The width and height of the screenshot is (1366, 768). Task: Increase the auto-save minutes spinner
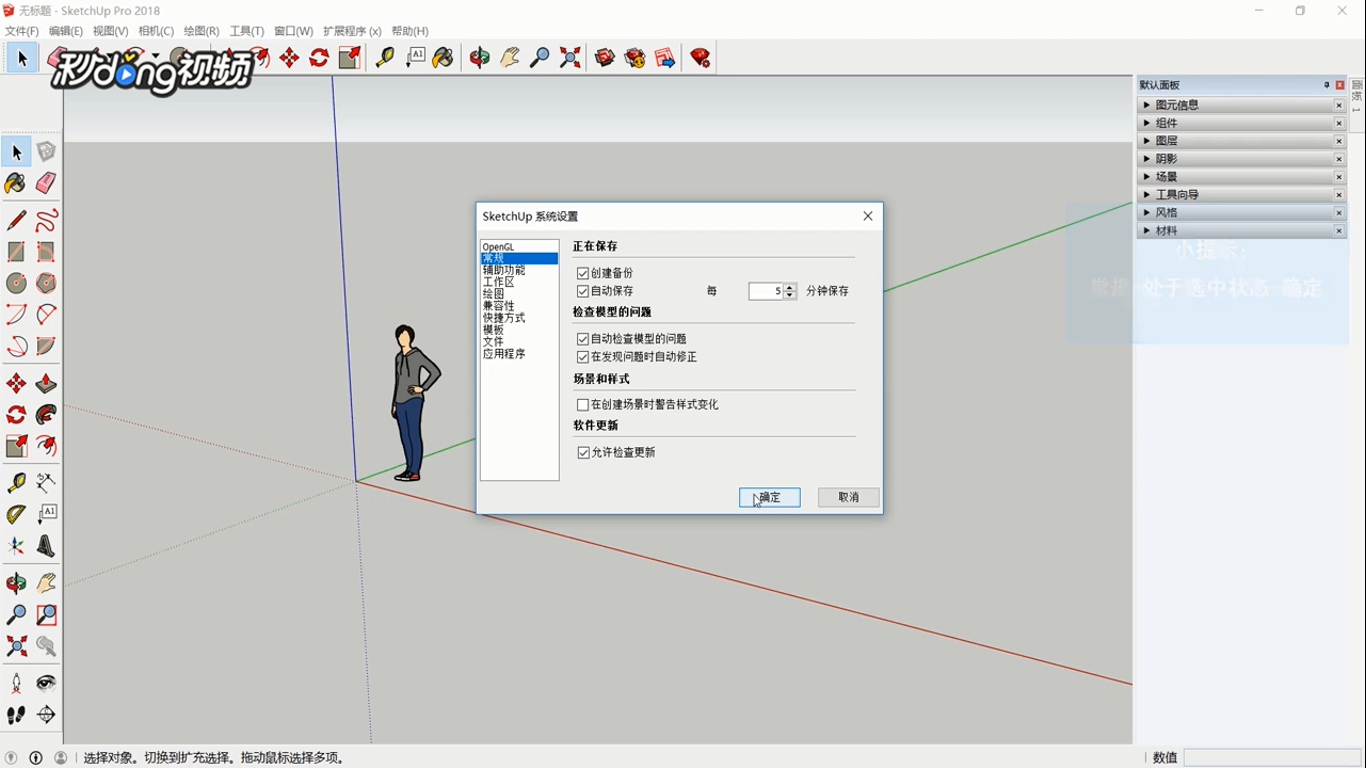click(x=790, y=287)
